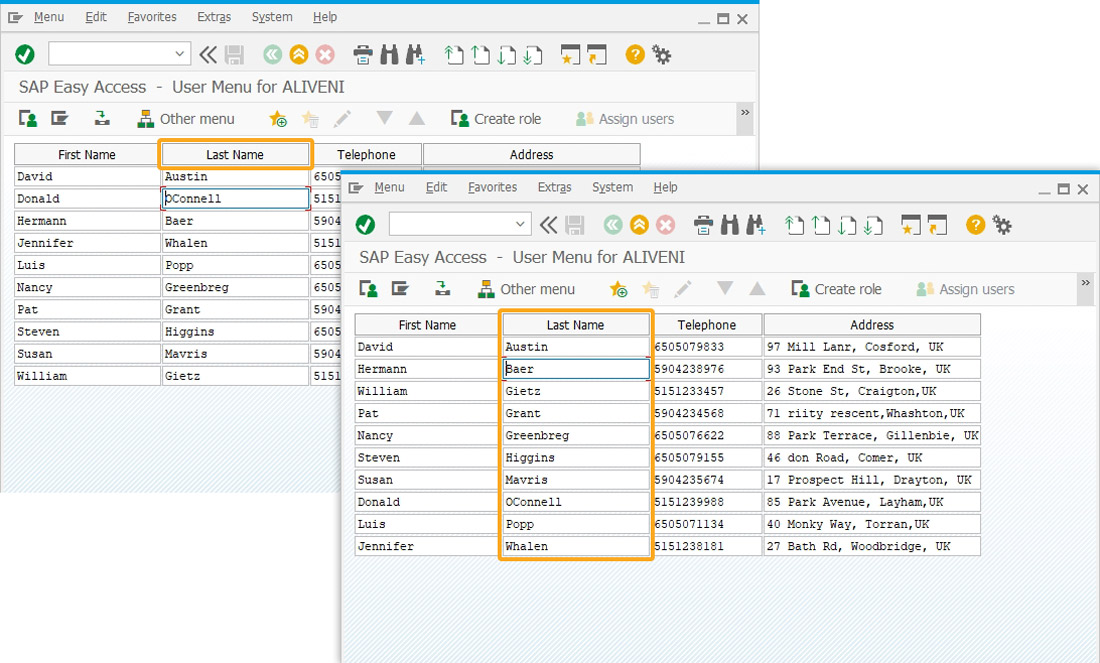Click Telephone column header in front window

[706, 325]
